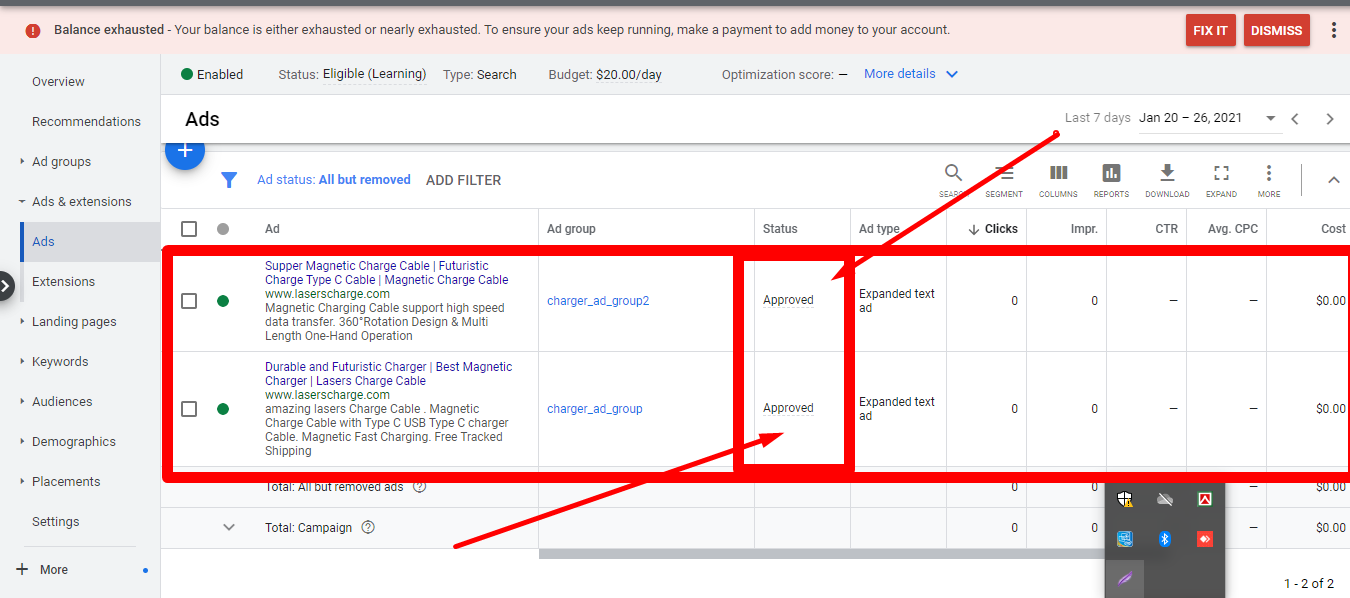Select the Durable and Futuristic Charger ad checkbox

point(189,409)
